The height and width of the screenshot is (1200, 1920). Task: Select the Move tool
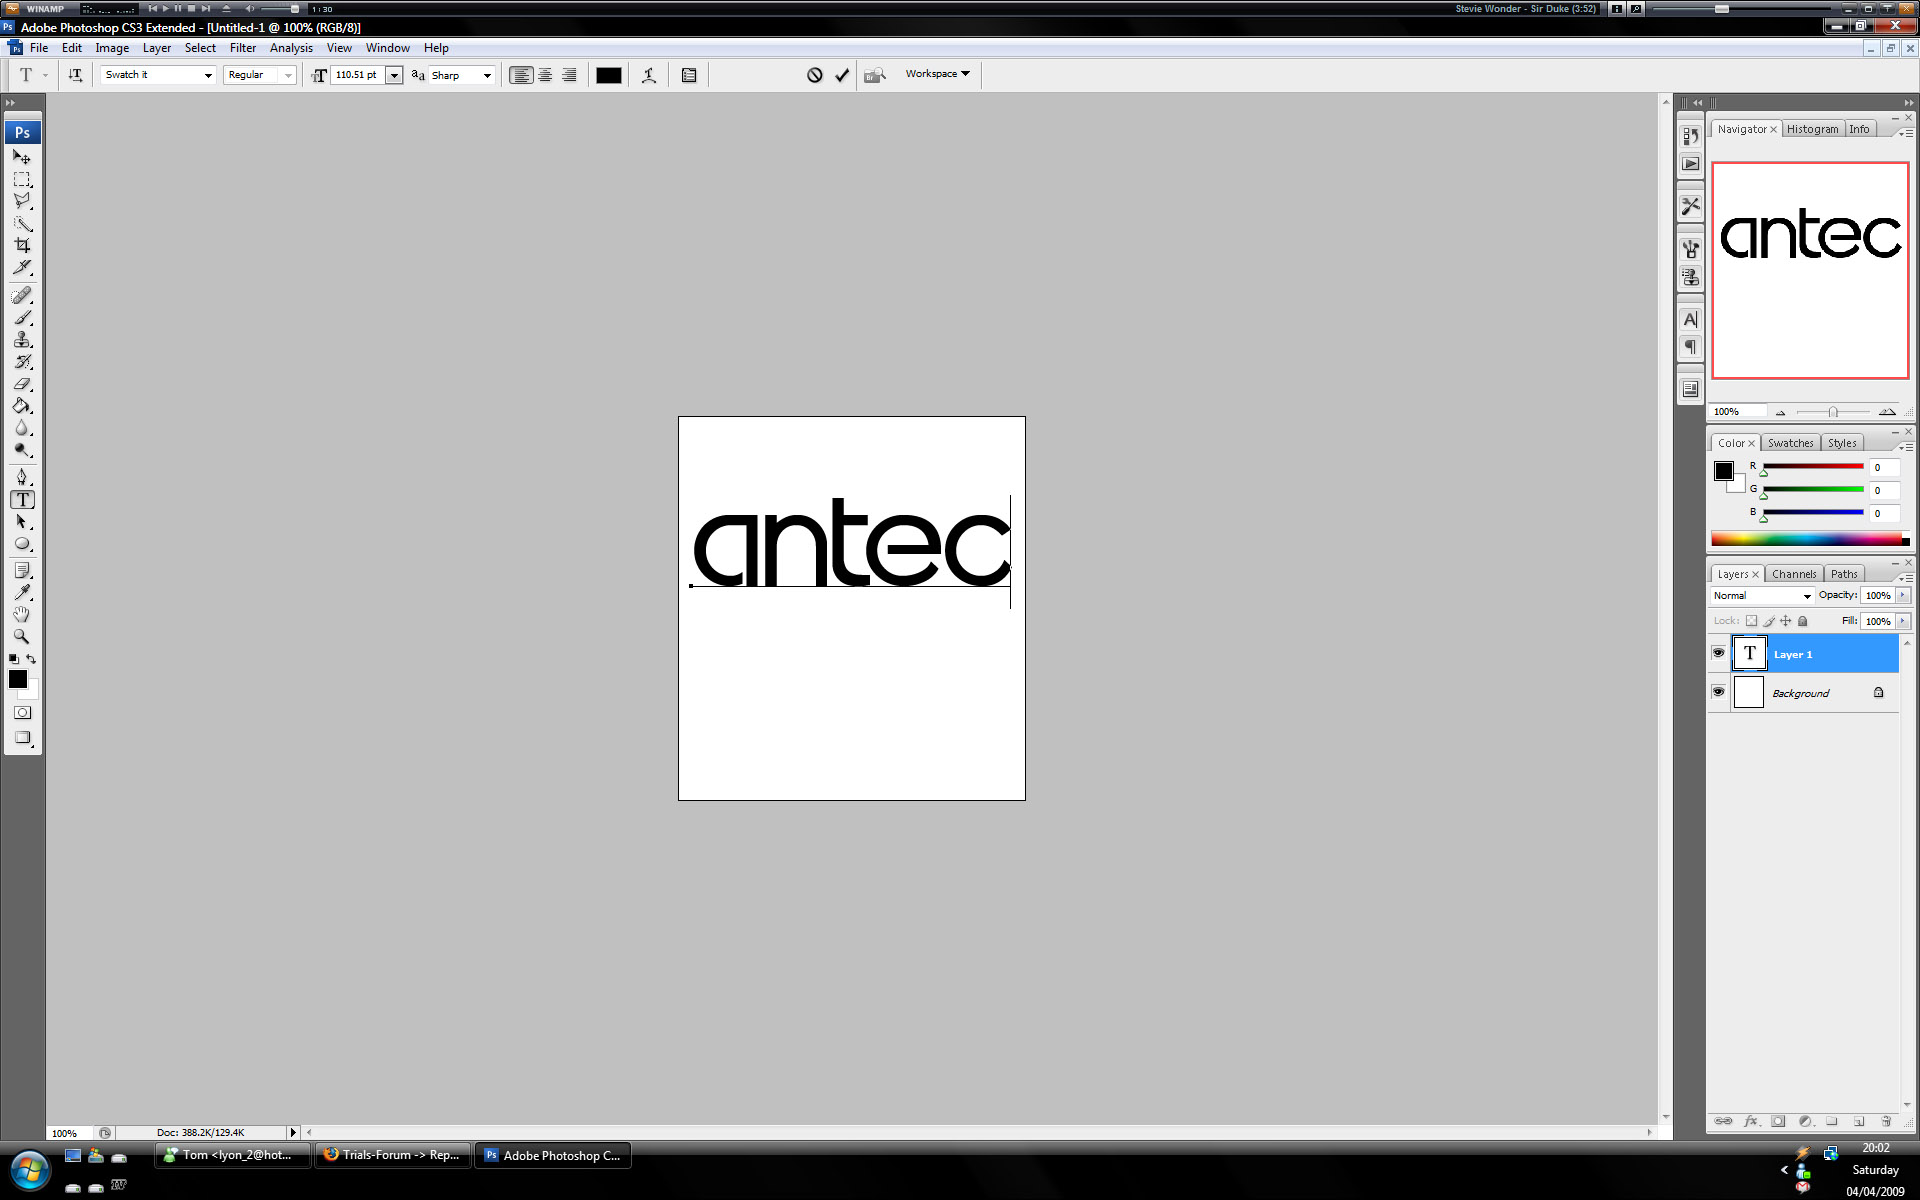tap(22, 157)
